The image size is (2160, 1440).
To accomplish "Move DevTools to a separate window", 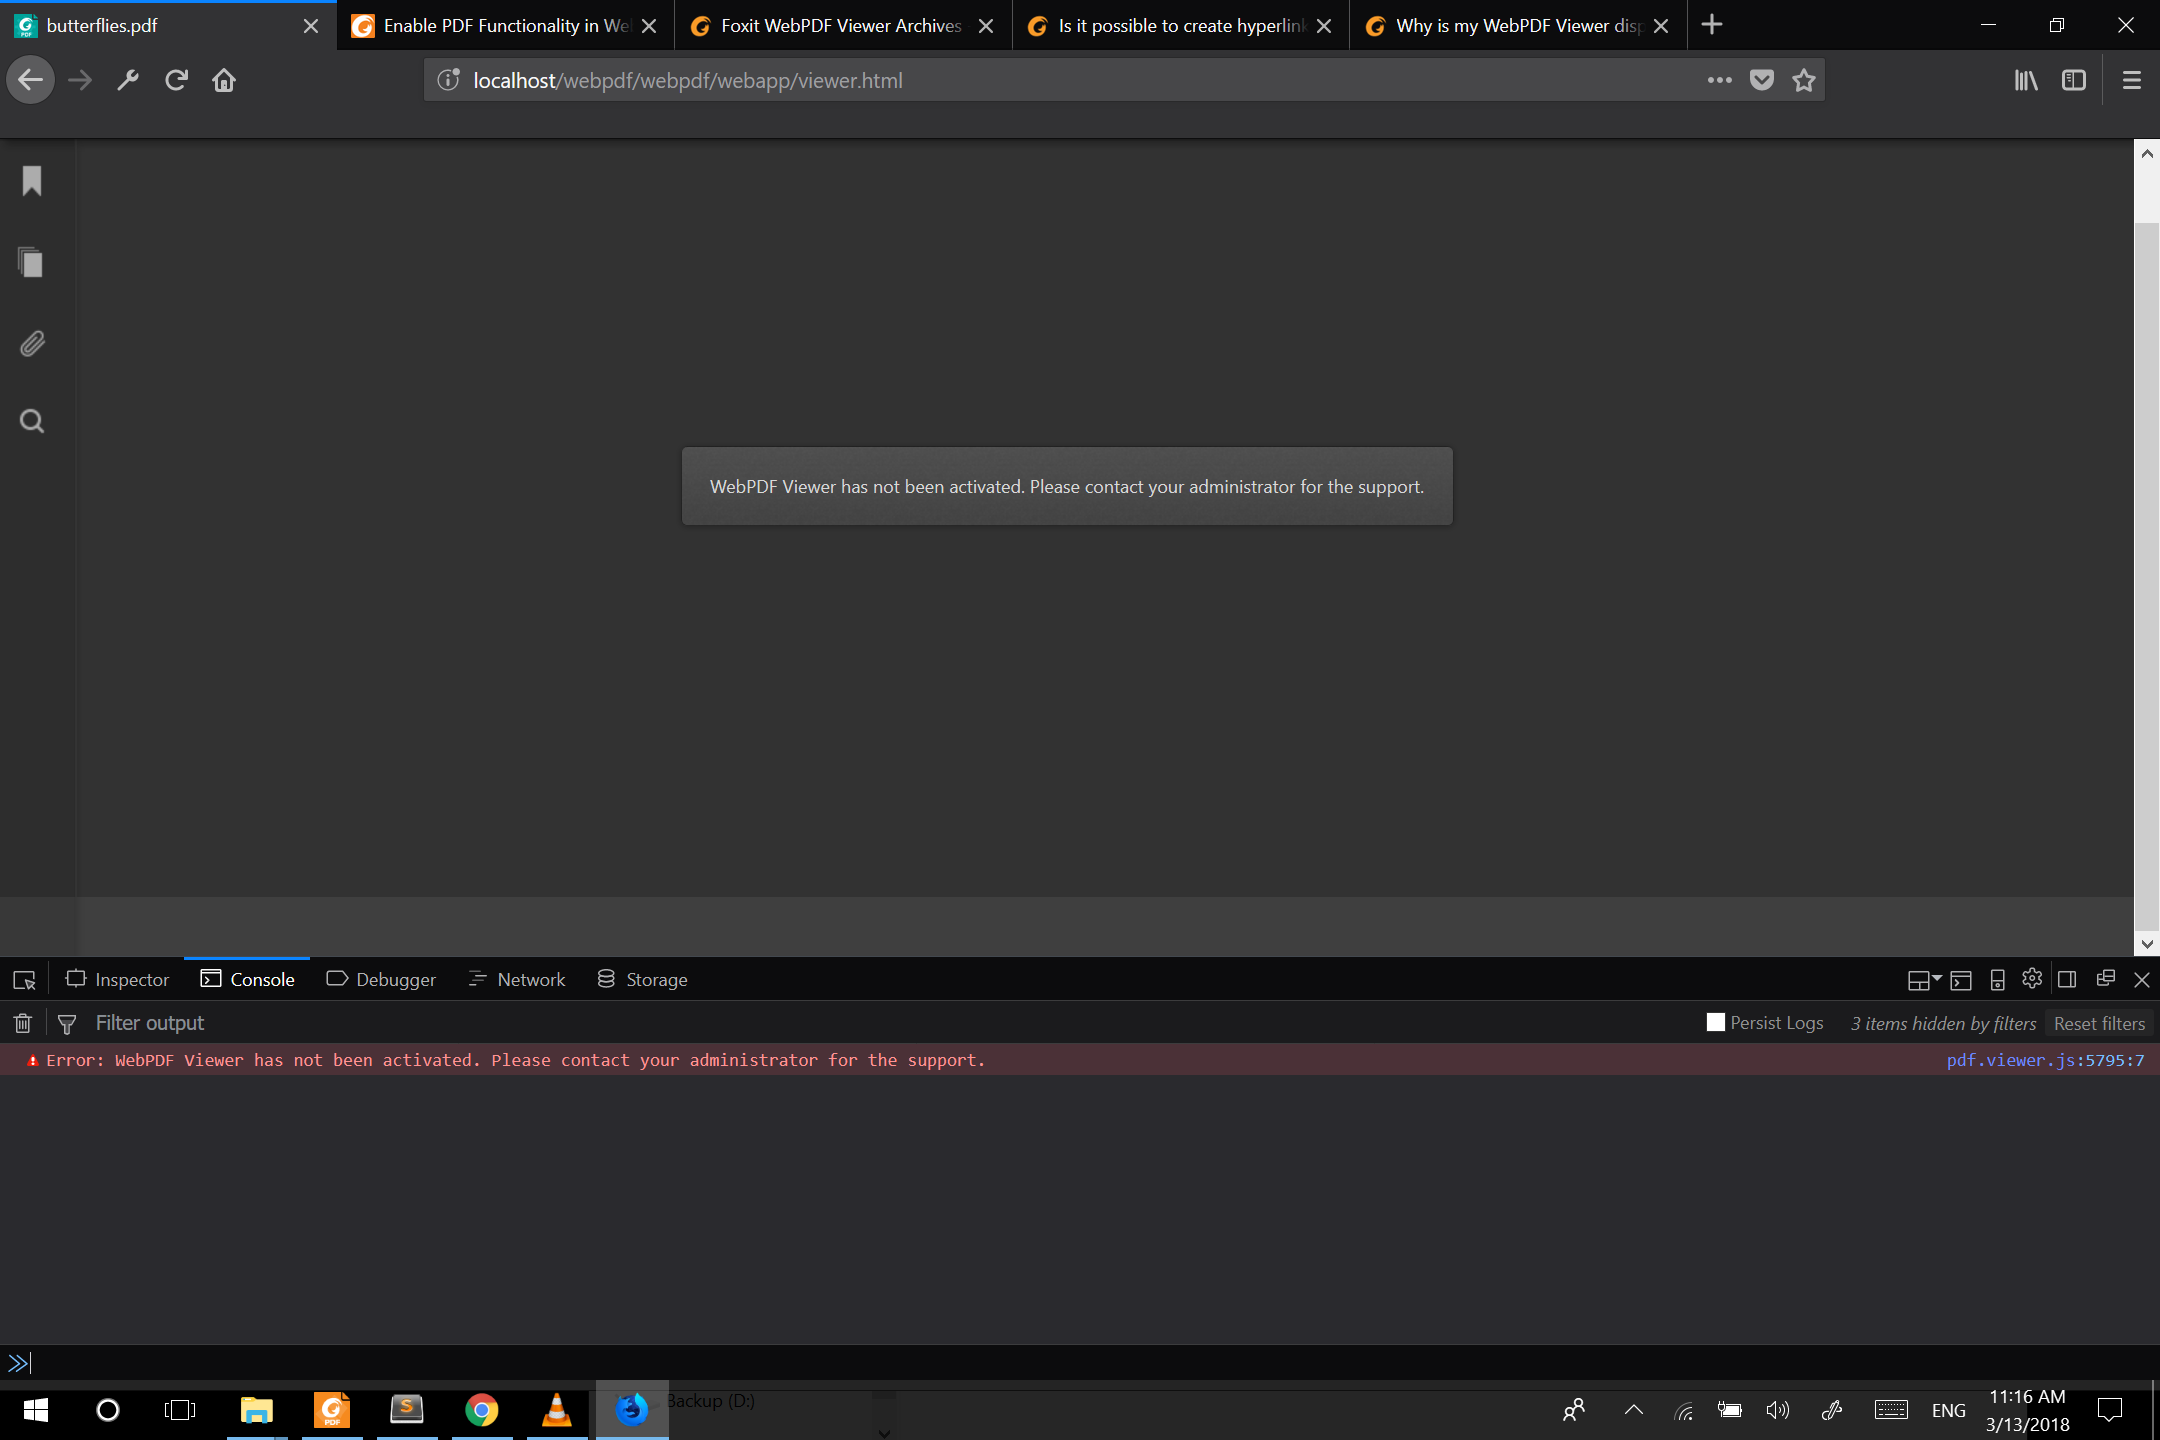I will pyautogui.click(x=2104, y=979).
